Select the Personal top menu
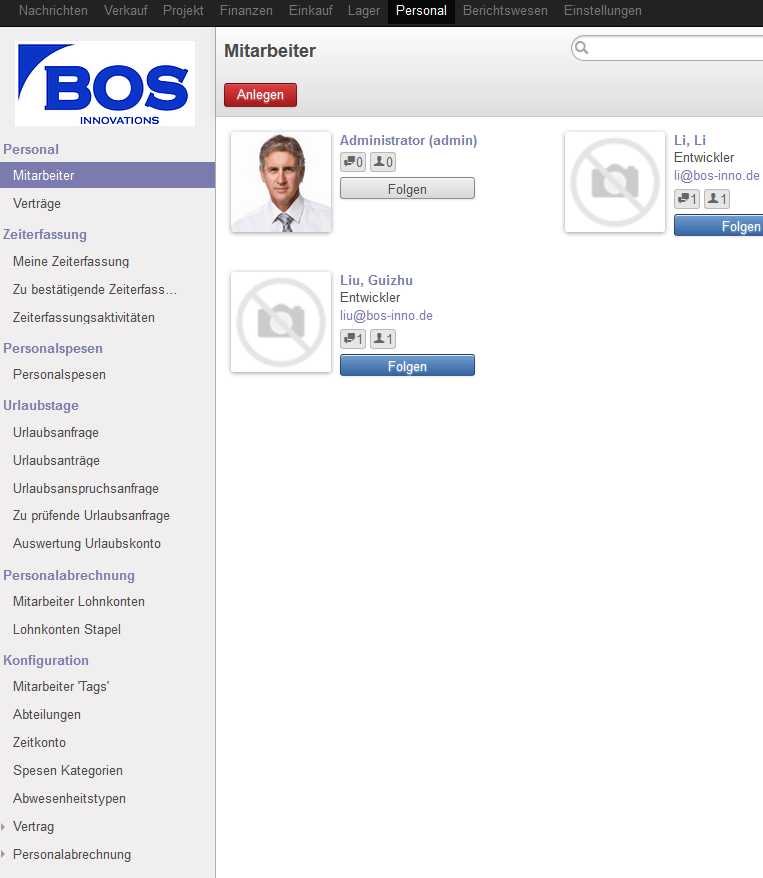 click(421, 11)
